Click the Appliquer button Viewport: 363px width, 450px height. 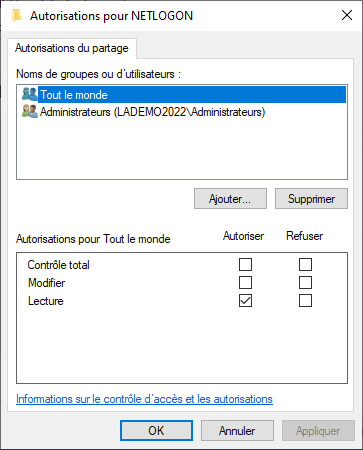point(318,431)
